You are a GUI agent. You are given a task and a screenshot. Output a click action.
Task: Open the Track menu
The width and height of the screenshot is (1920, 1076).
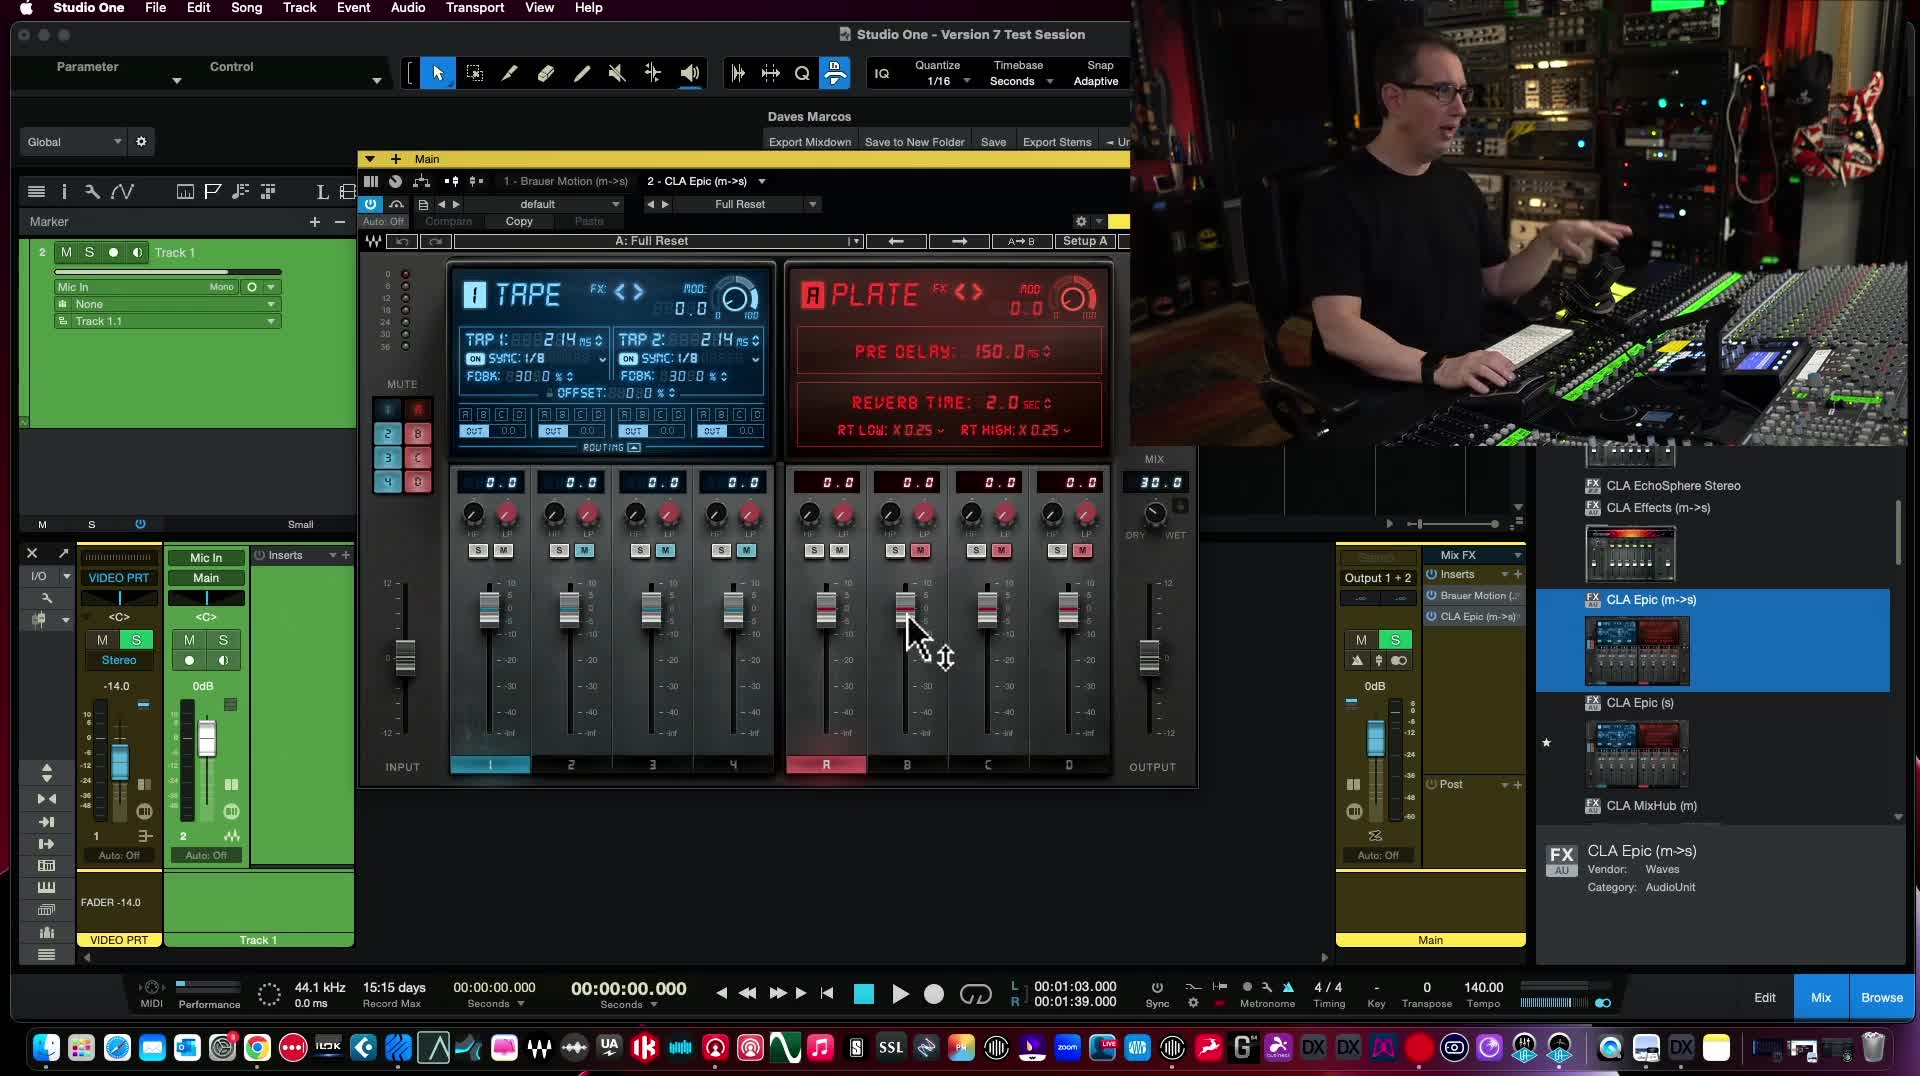[299, 8]
